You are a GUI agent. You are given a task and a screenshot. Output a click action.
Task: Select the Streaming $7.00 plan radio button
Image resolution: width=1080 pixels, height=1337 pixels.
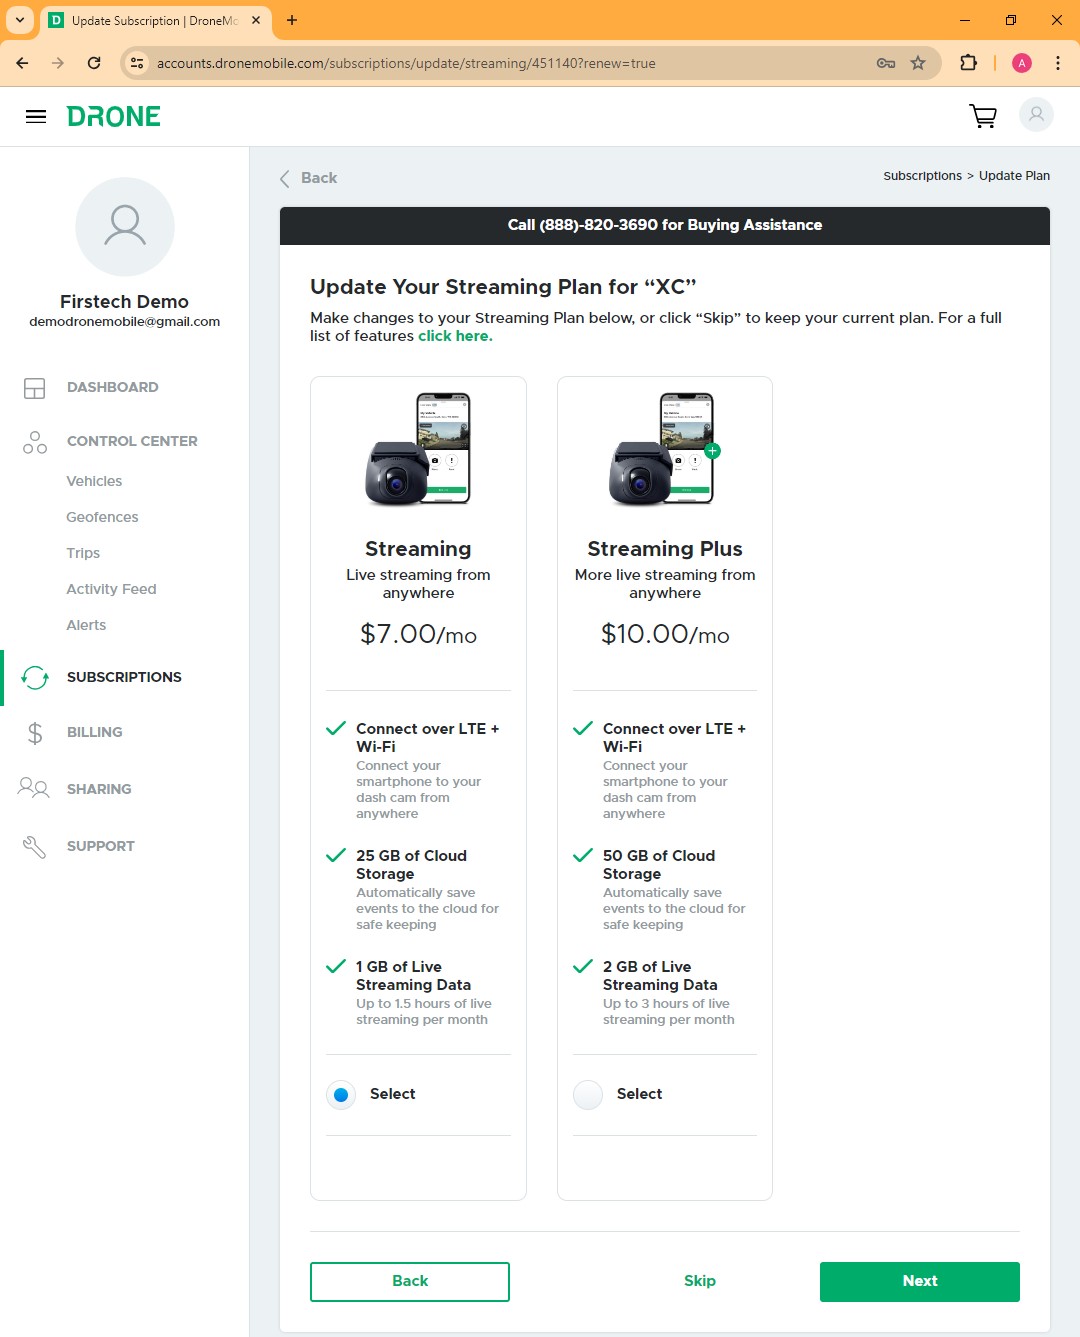point(340,1094)
